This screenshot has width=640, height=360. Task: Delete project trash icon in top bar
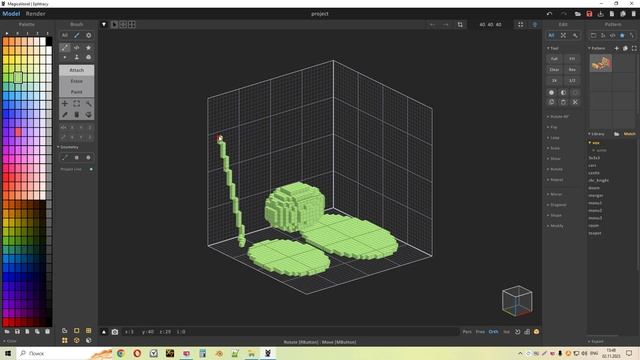click(x=633, y=14)
